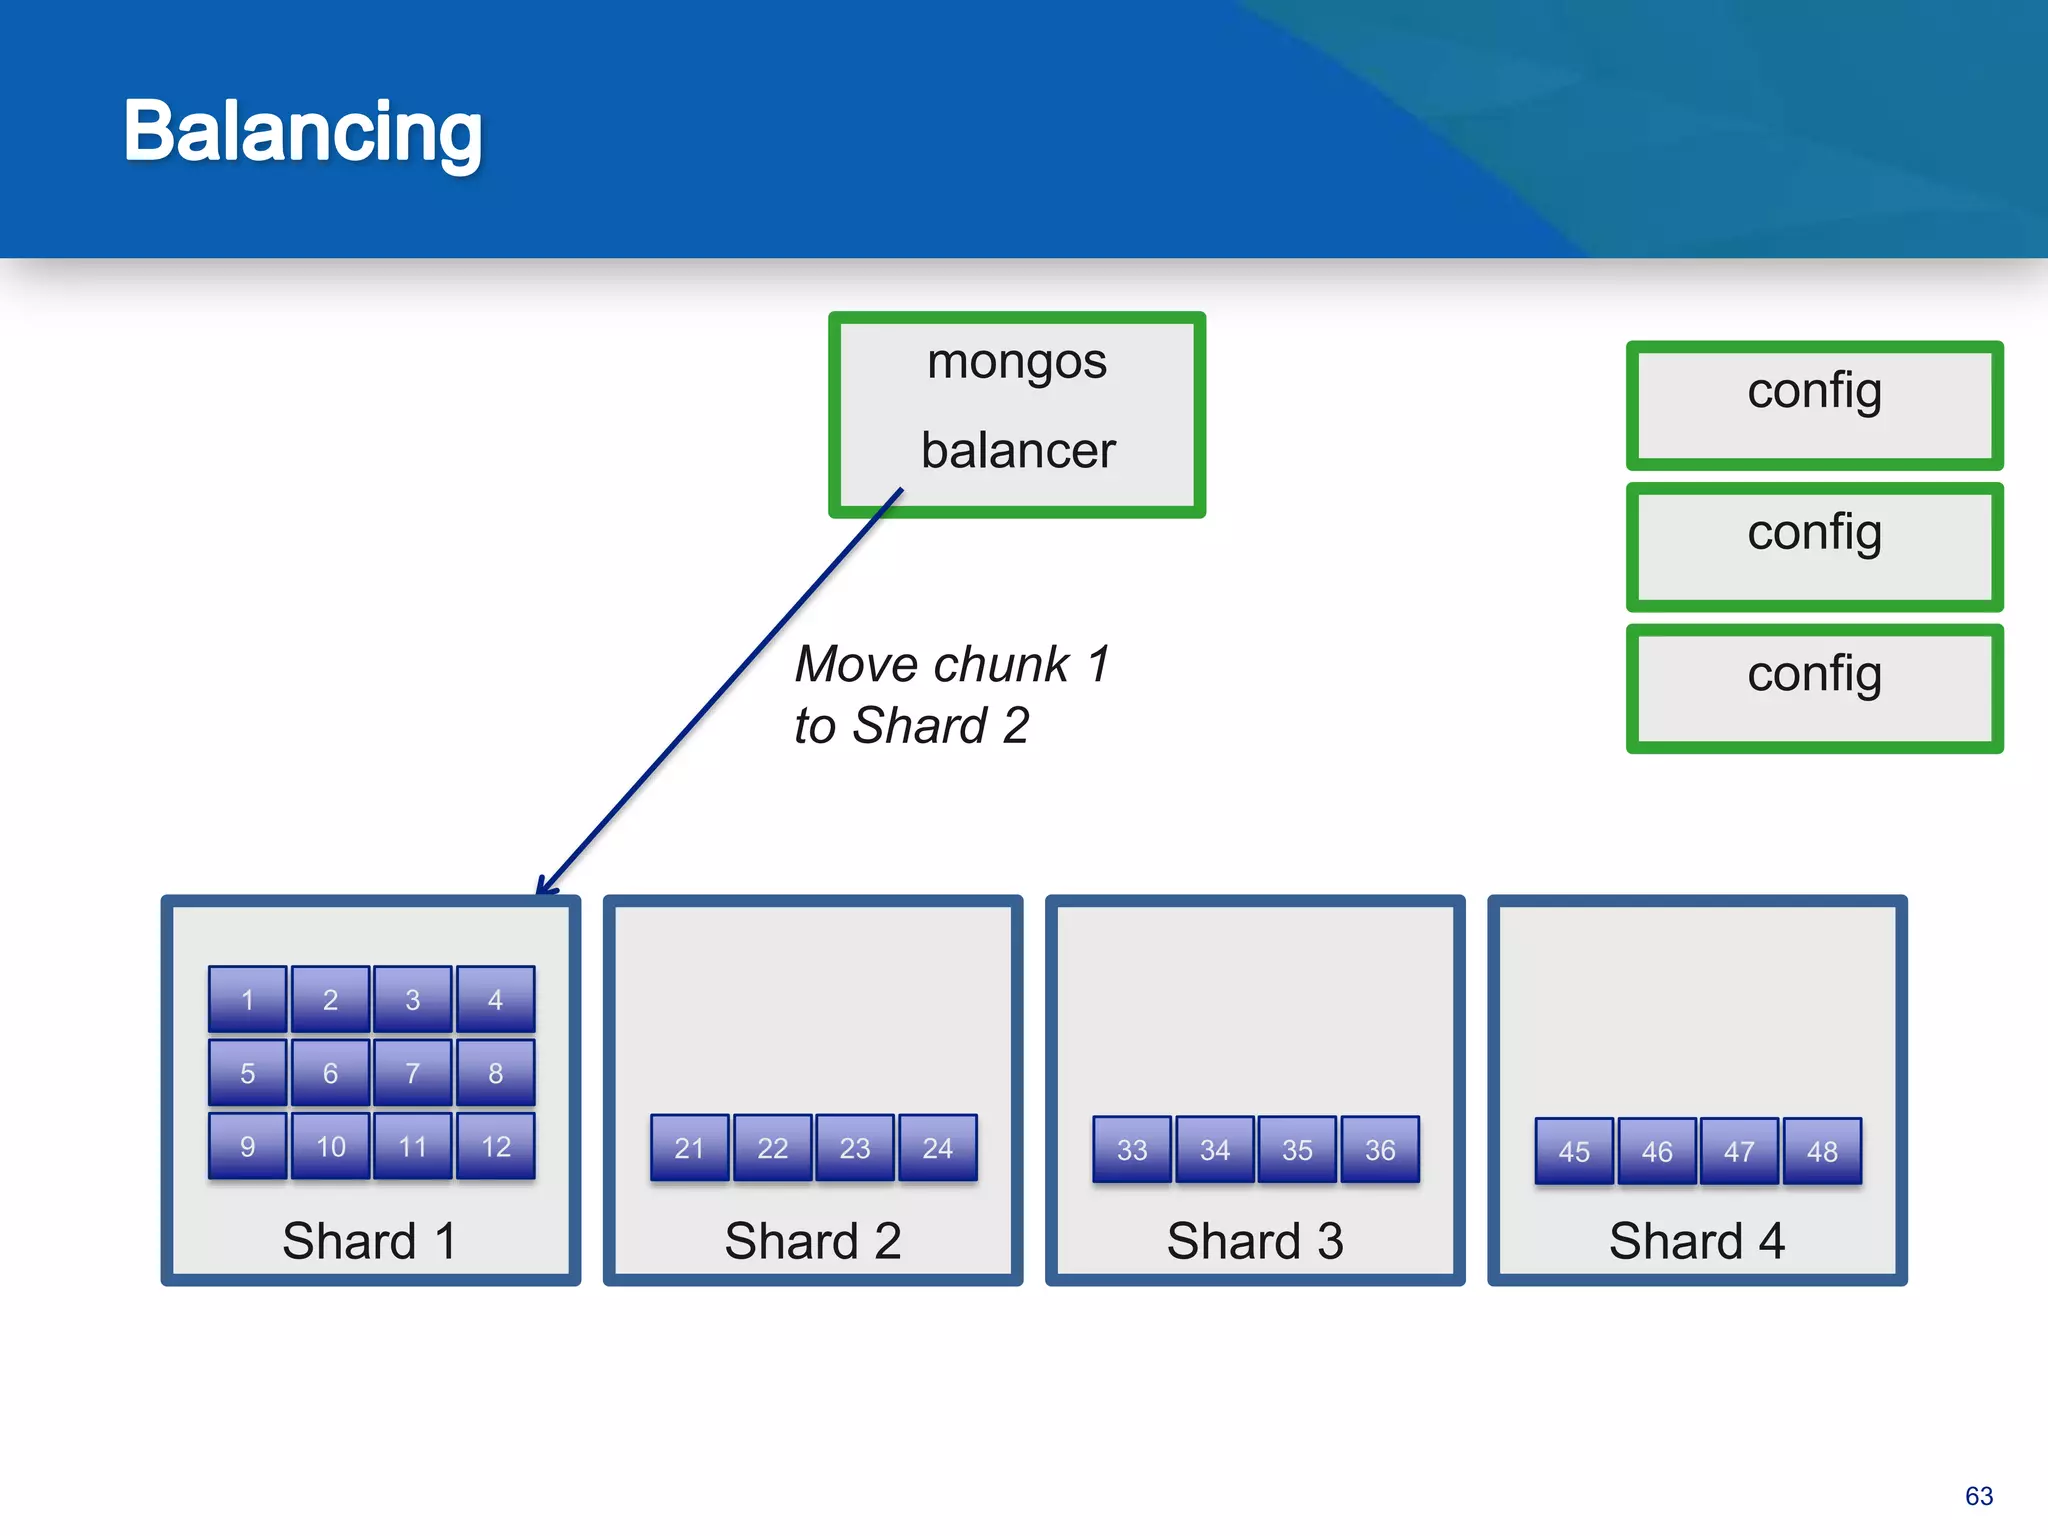Click the Shard 2 label
The image size is (2048, 1536).
click(x=813, y=1241)
